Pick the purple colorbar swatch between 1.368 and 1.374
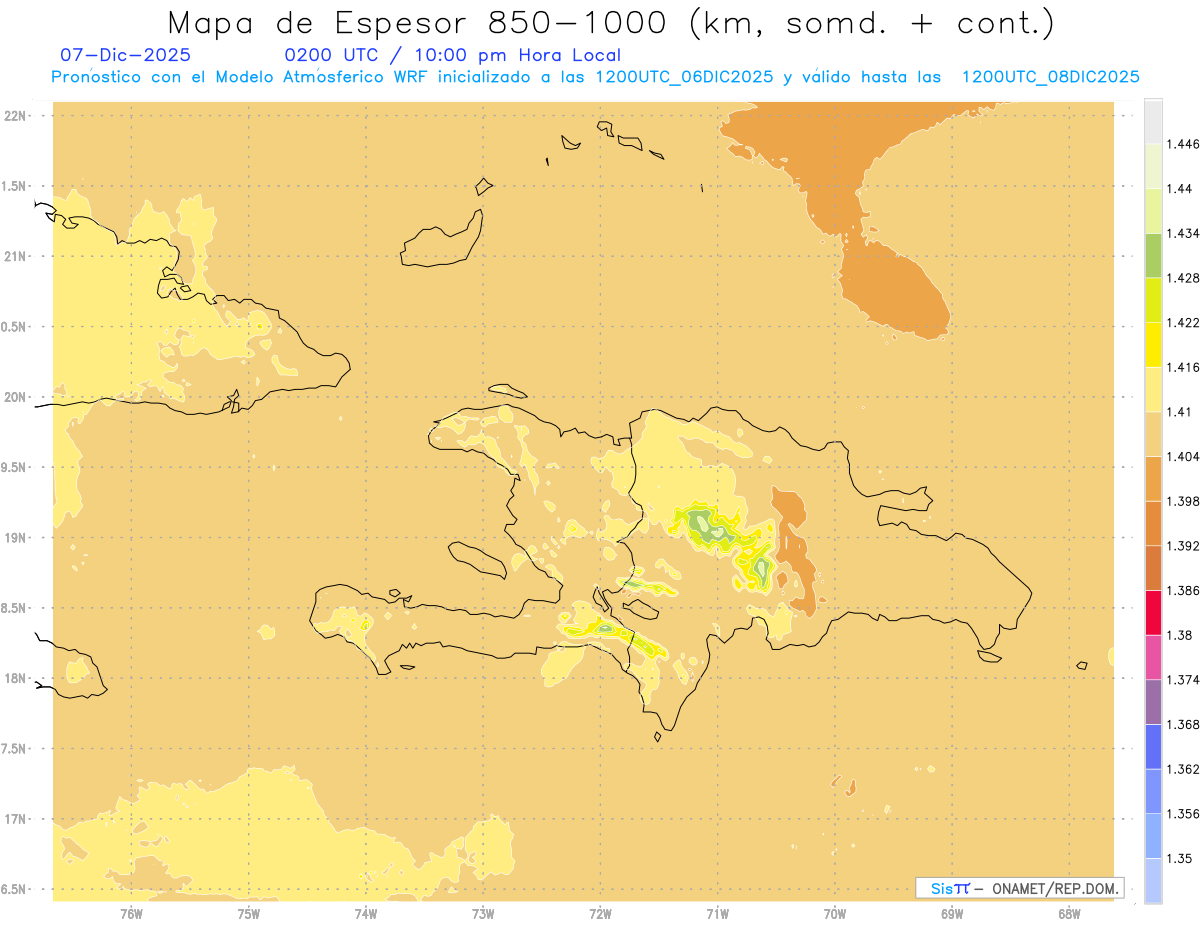Viewport: 1200px width, 927px height. click(1153, 702)
